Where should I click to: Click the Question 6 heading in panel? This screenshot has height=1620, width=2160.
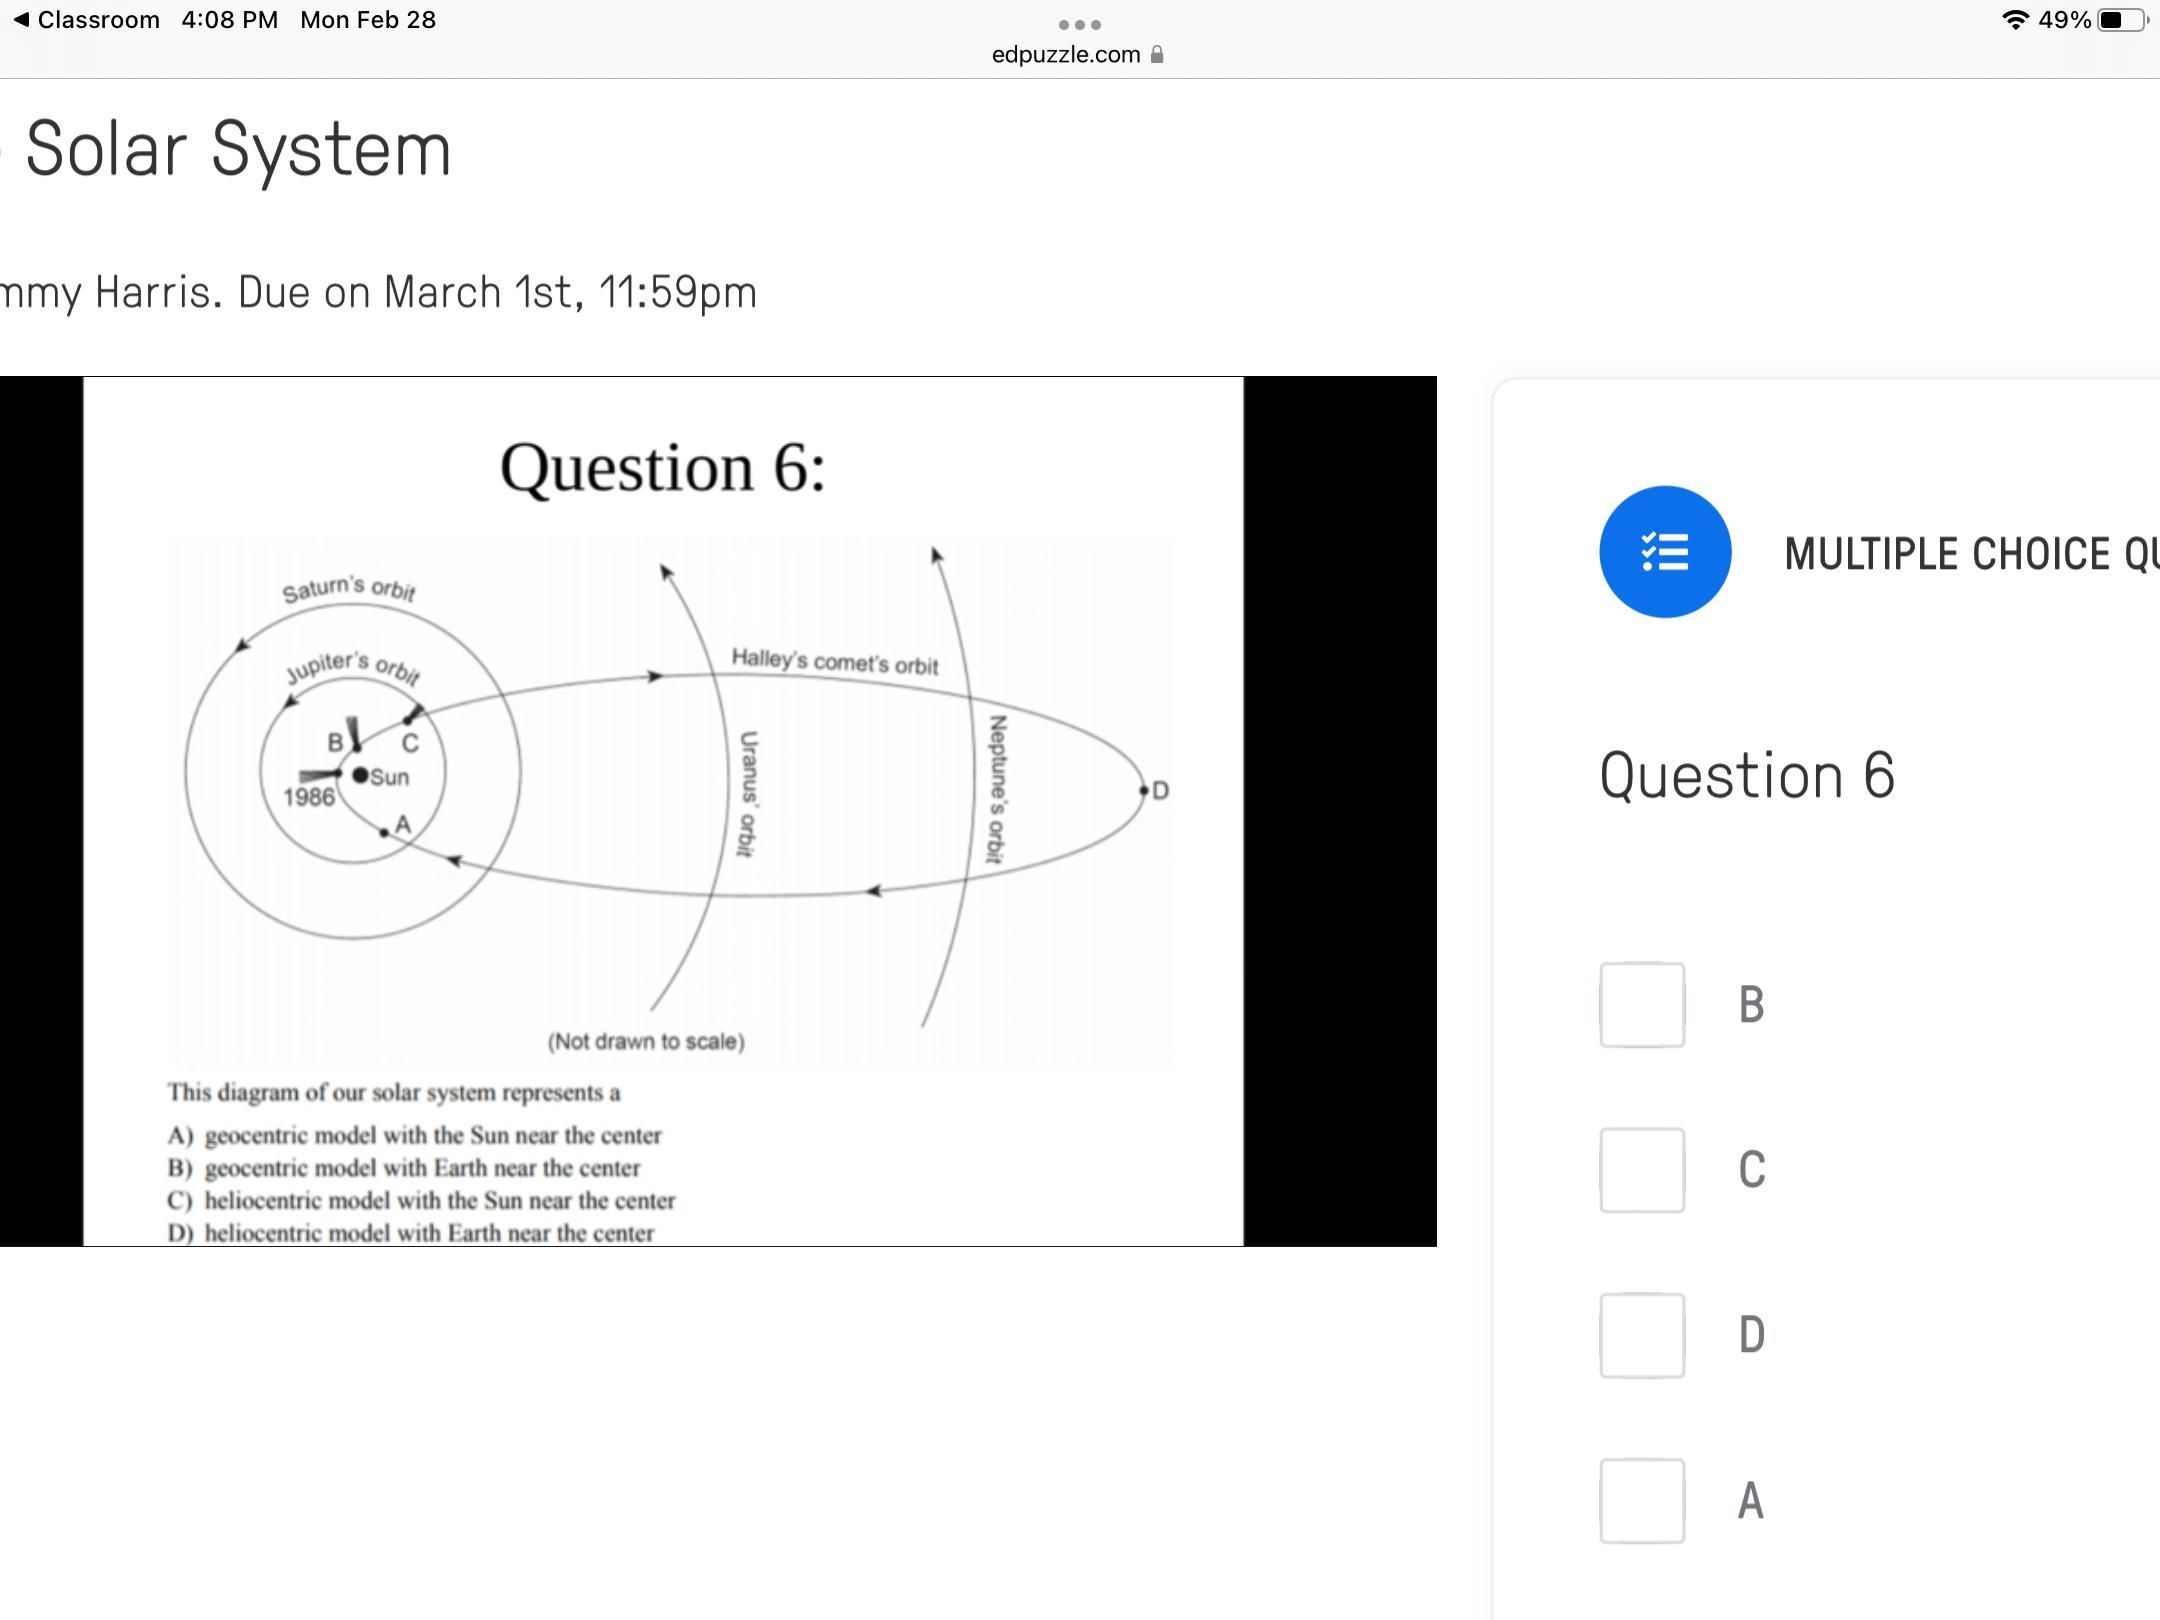1746,775
